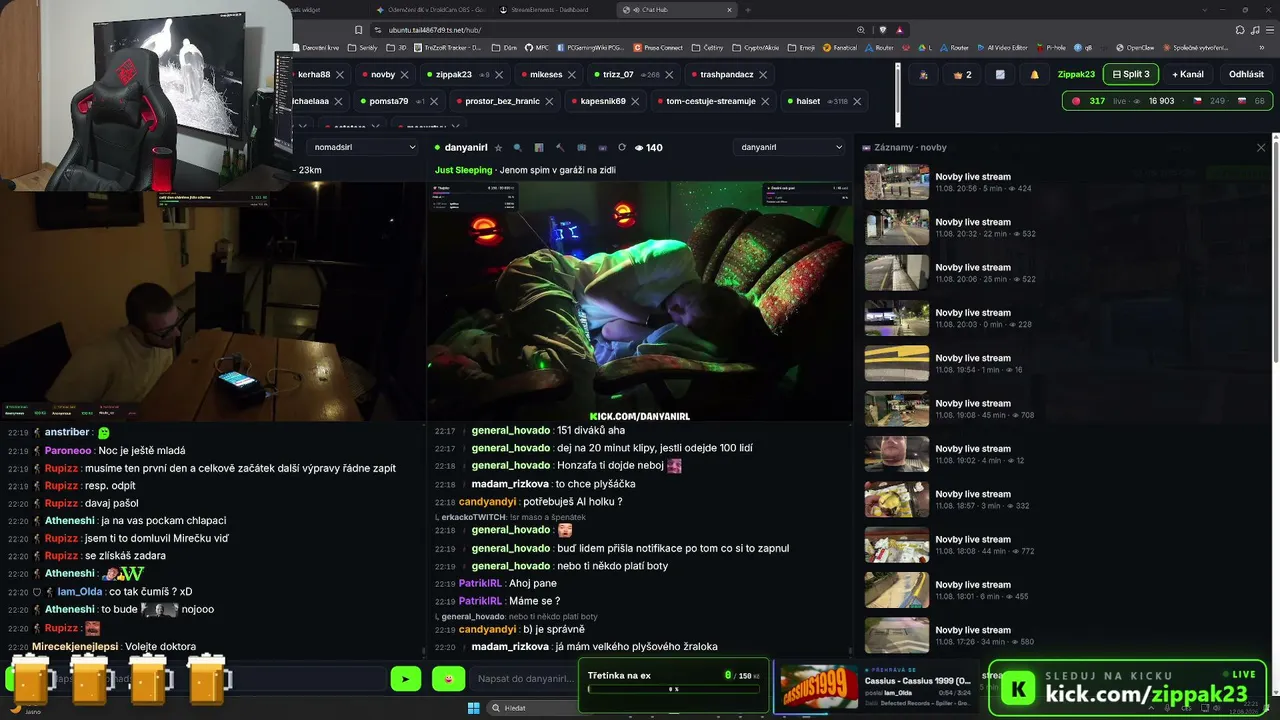Click the crown counter showing 2

[963, 75]
